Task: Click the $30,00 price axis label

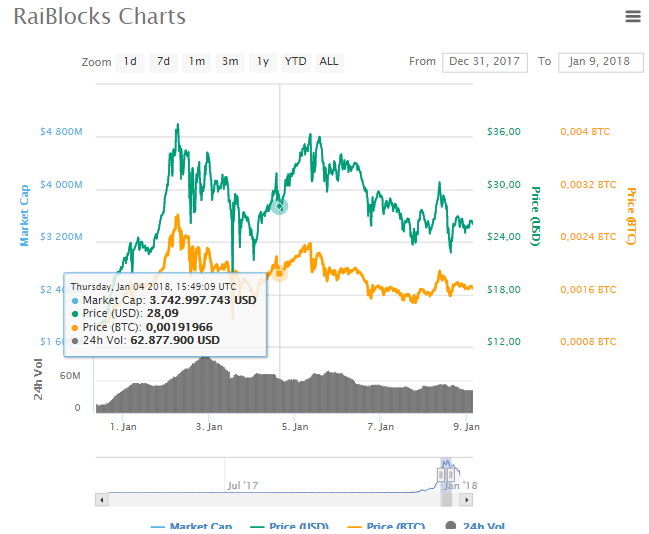Action: 504,185
